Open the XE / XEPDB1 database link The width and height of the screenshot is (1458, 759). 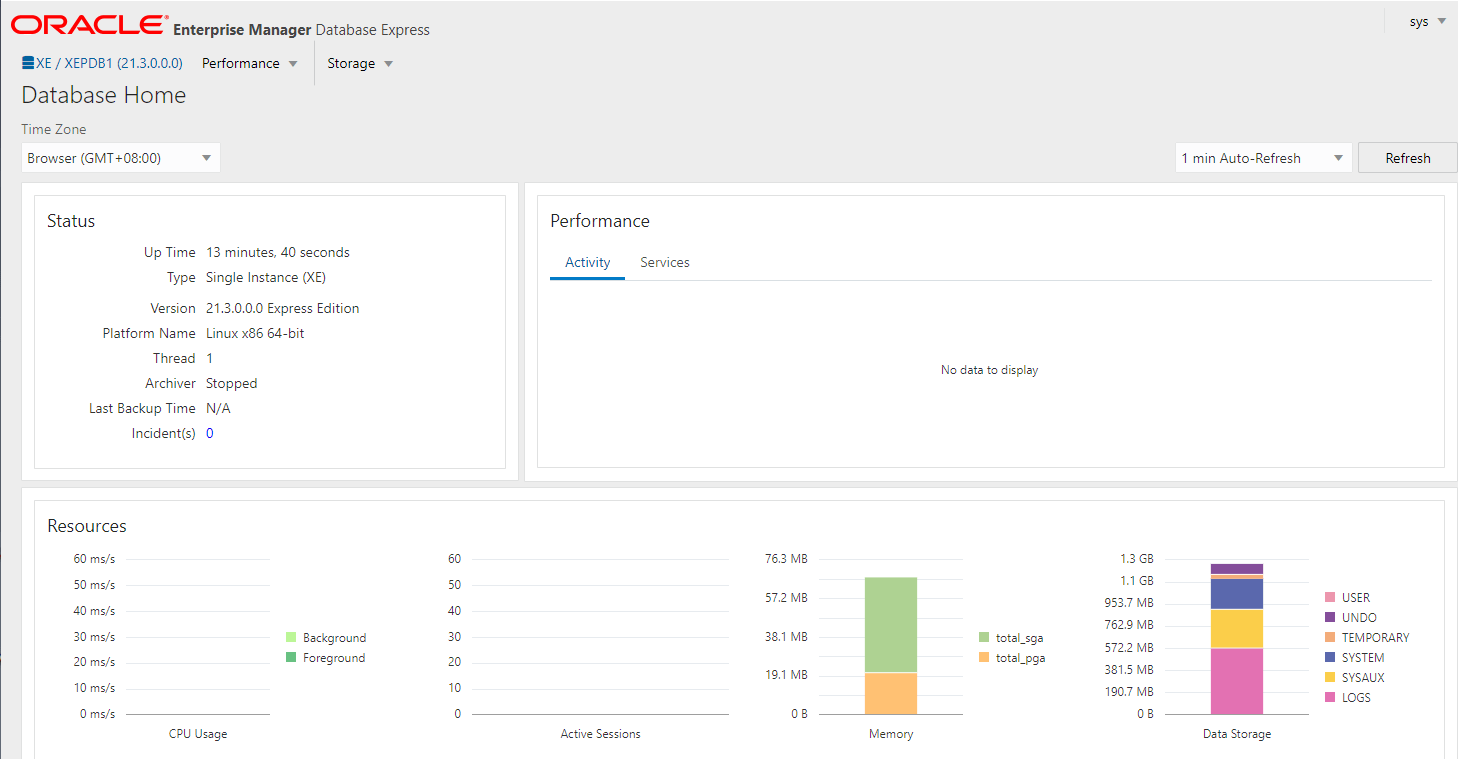(109, 63)
